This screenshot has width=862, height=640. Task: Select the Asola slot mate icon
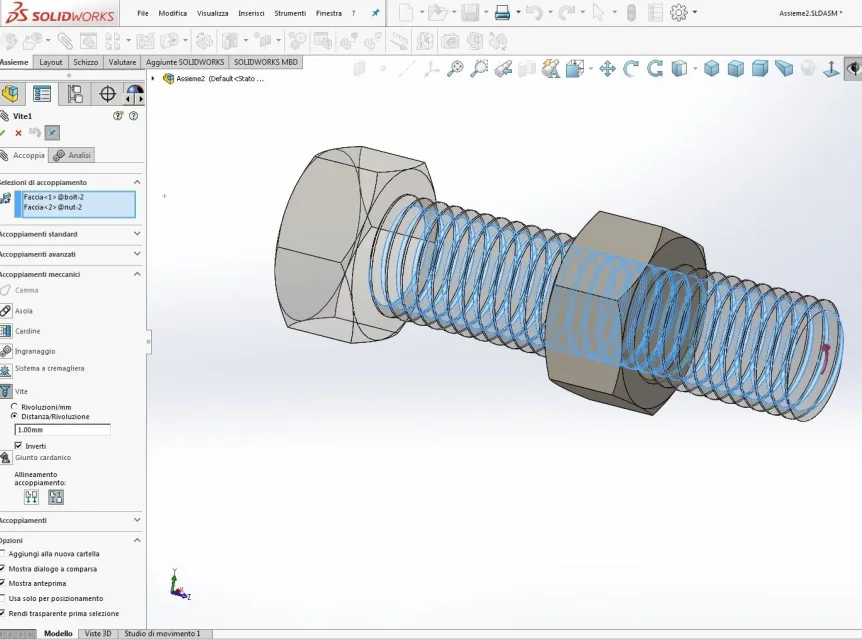pyautogui.click(x=5, y=311)
